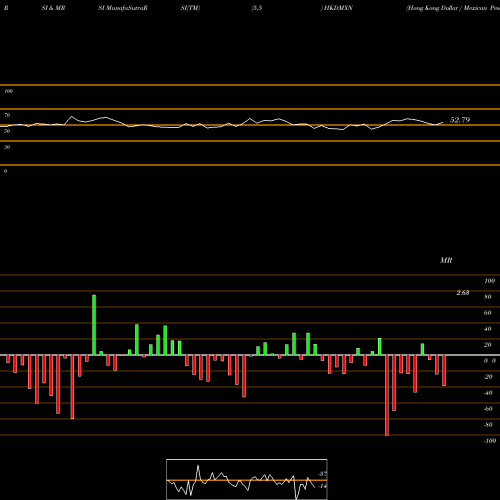This screenshot has width=500, height=500.
Task: Click the SI MunafaSutraR header text
Action: tap(123, 8)
